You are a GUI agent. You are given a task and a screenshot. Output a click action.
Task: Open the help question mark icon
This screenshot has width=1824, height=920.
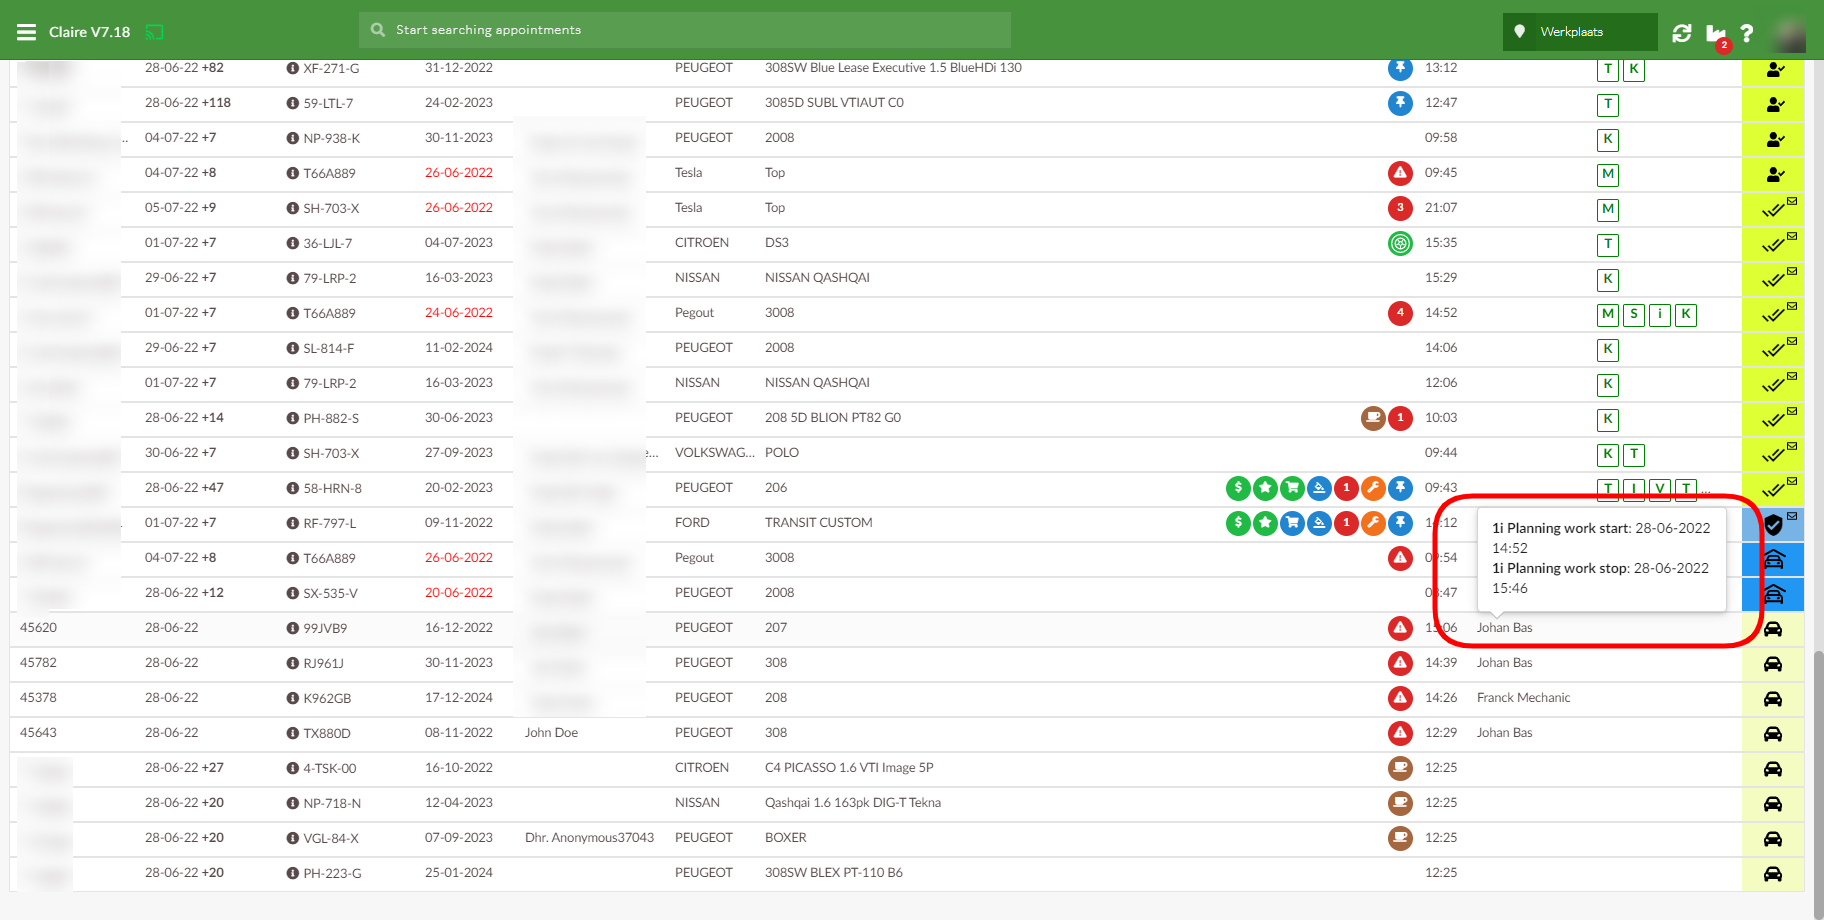(x=1747, y=33)
